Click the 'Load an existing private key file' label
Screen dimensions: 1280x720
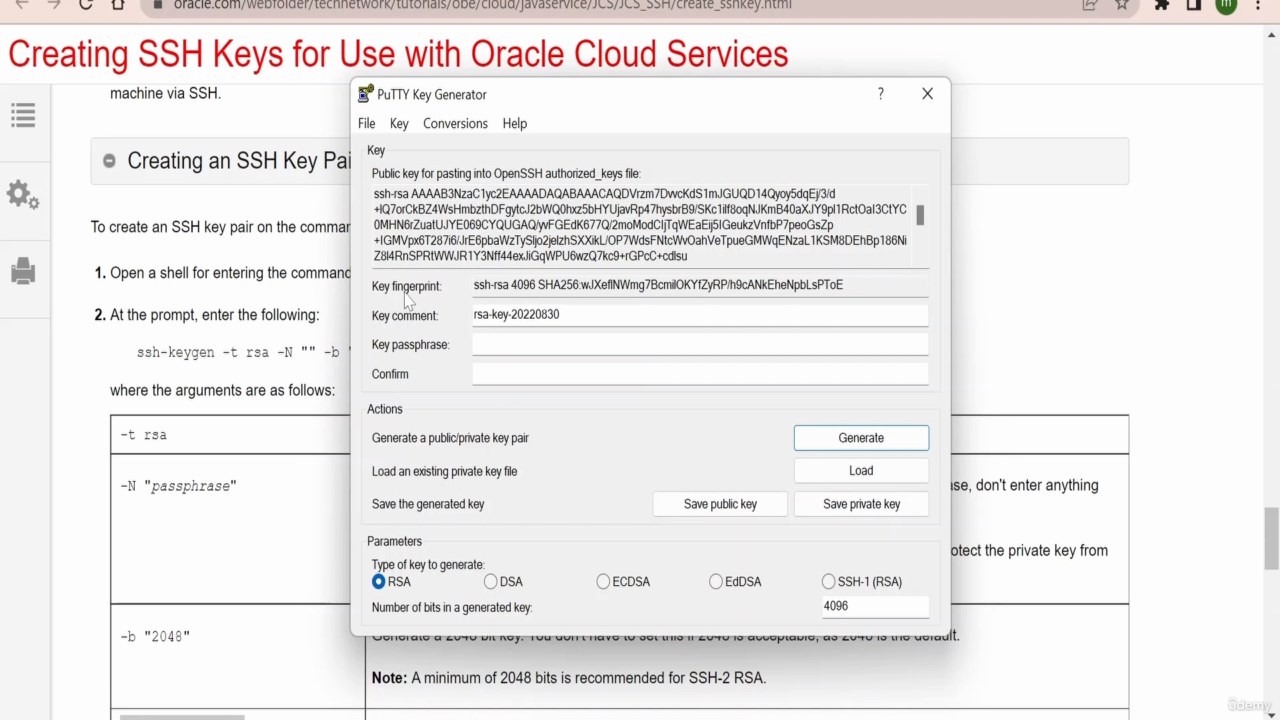(444, 471)
